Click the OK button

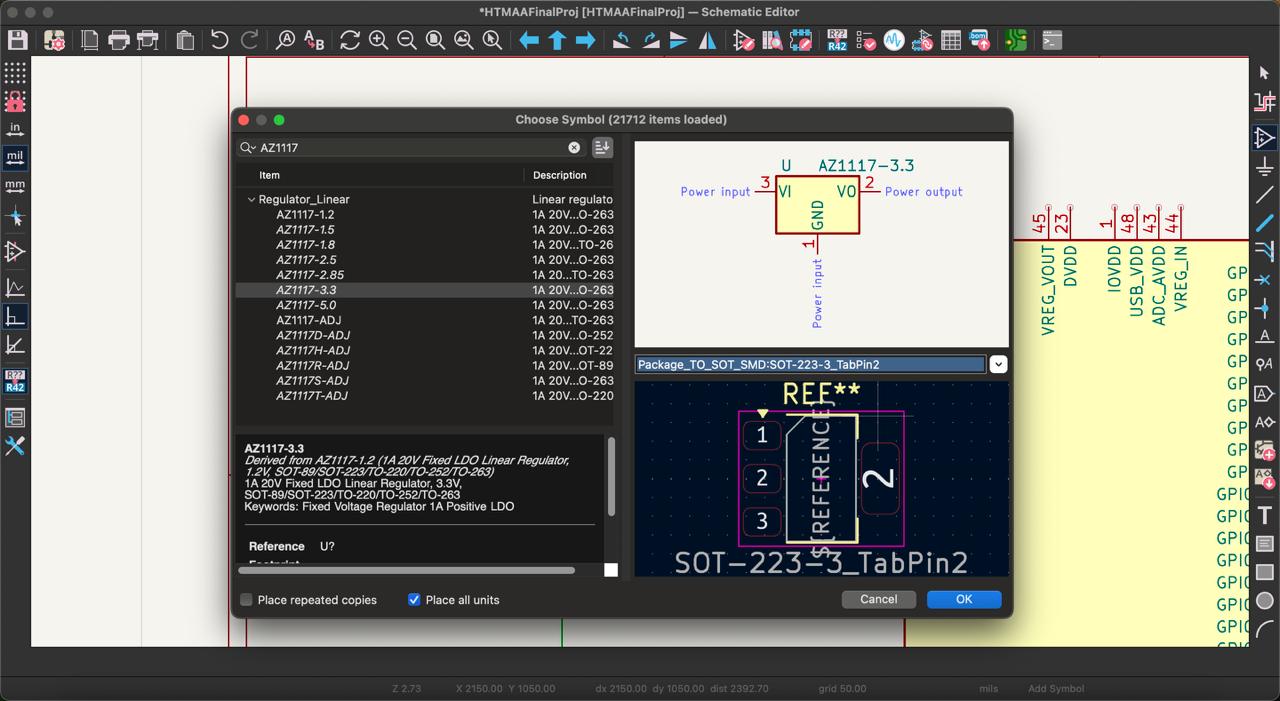coord(963,599)
